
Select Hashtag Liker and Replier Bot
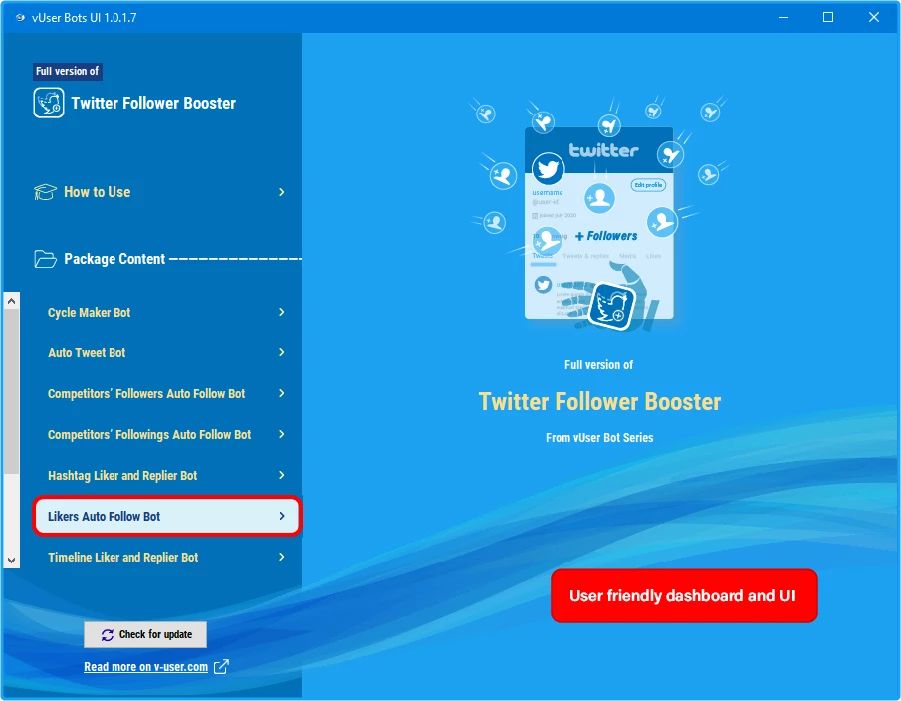click(167, 476)
